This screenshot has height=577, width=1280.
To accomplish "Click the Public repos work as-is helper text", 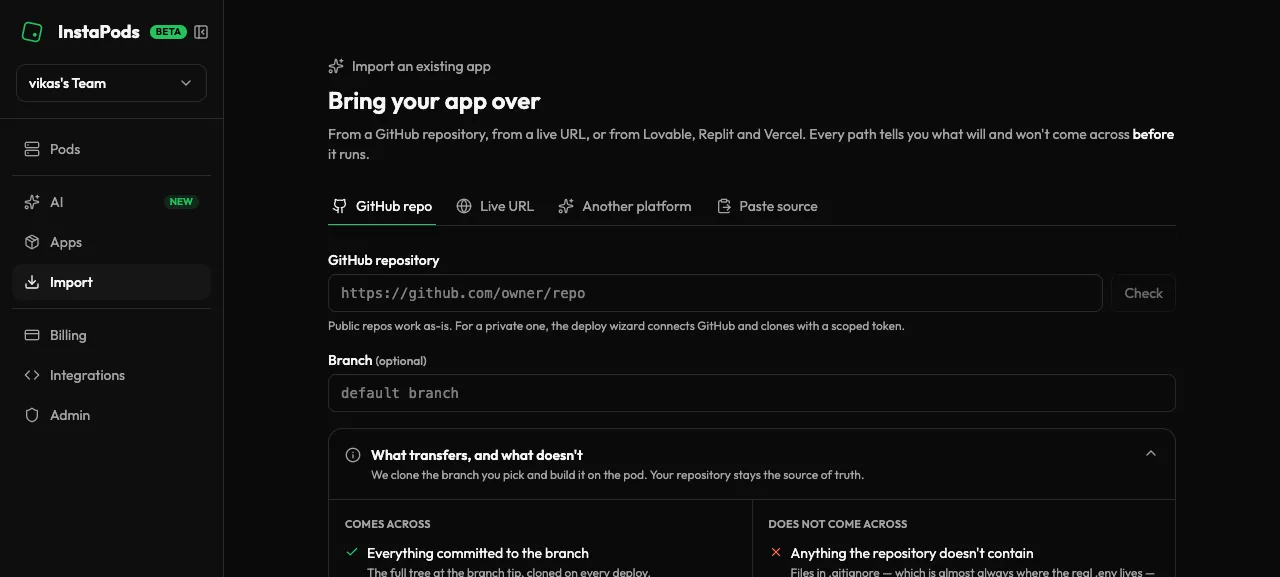I will (616, 326).
